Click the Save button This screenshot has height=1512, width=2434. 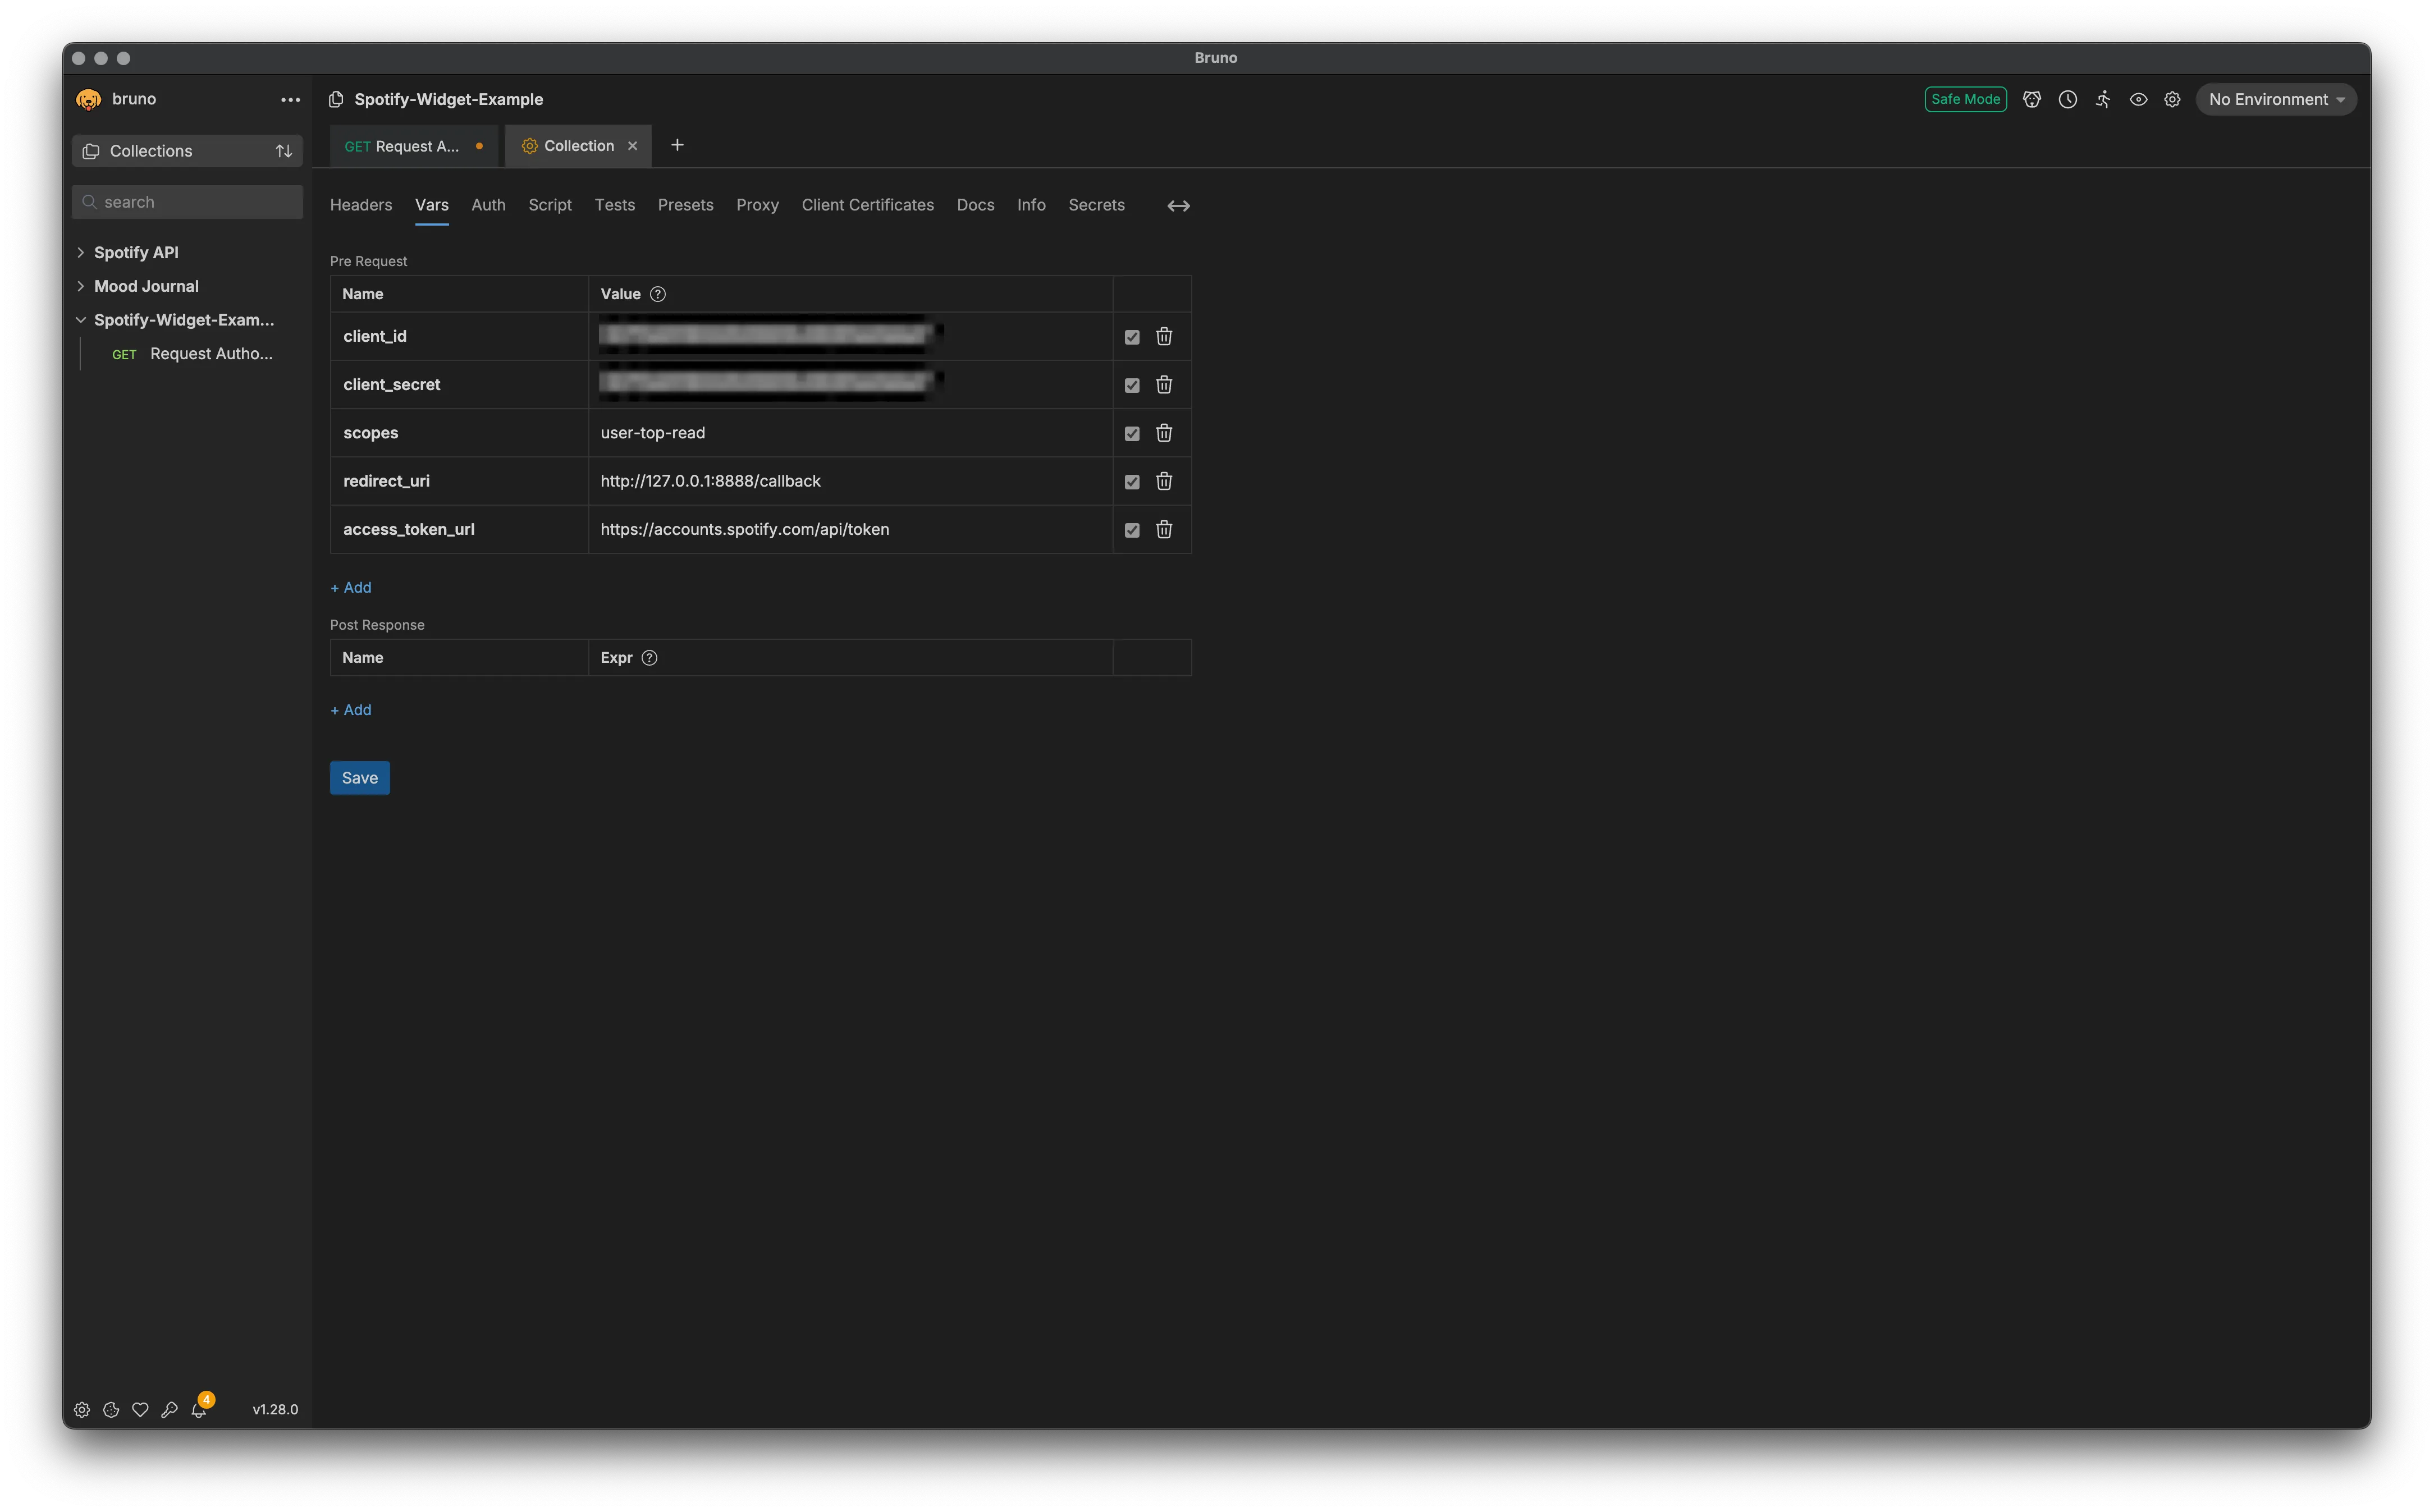pyautogui.click(x=359, y=777)
